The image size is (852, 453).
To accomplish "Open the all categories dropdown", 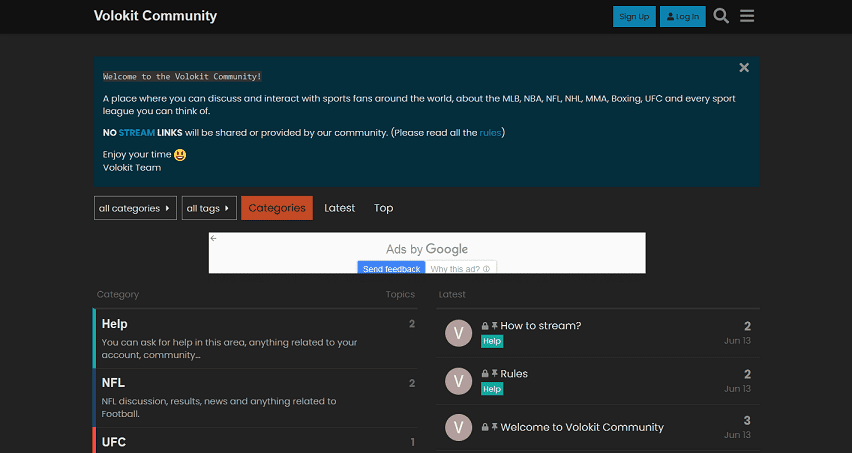I will [x=135, y=208].
